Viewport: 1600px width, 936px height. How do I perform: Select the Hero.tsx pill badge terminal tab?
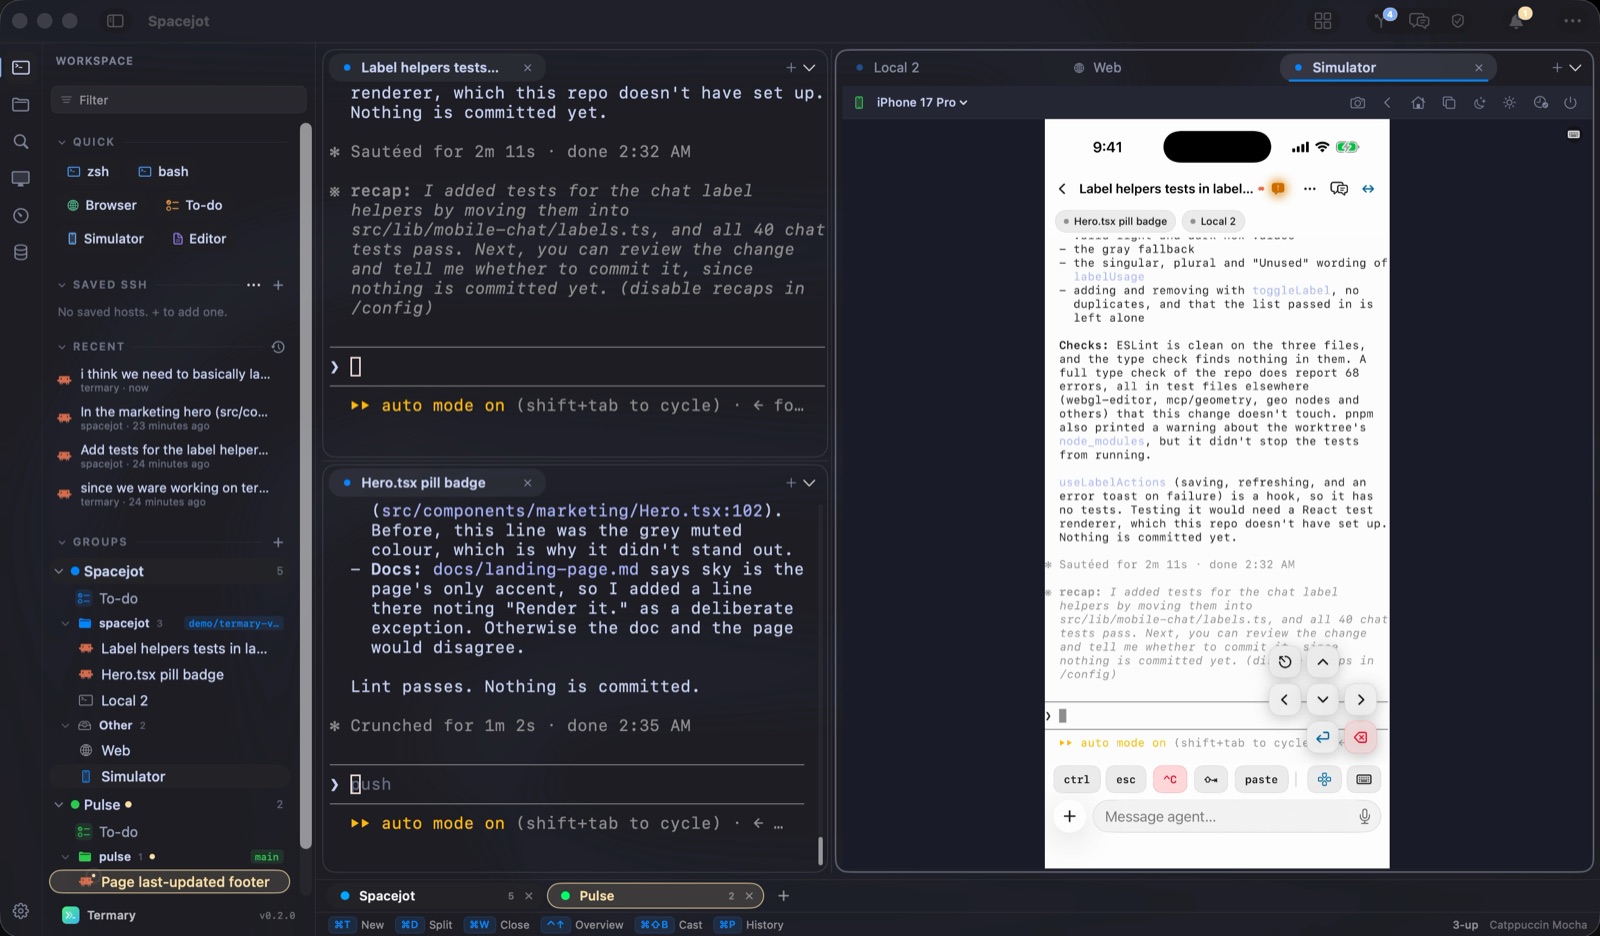436,483
